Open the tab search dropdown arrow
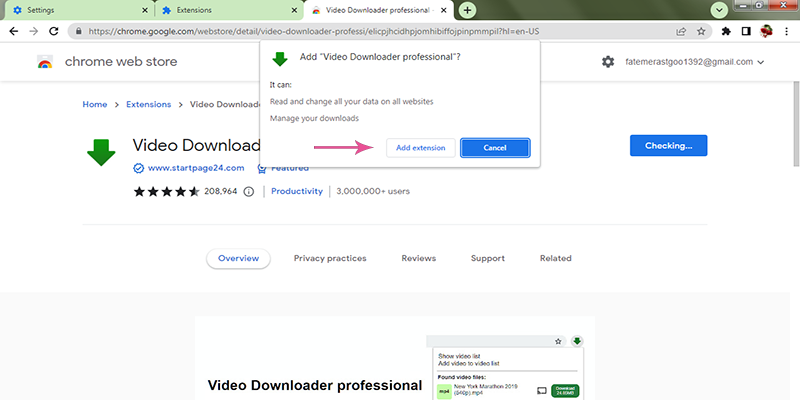The width and height of the screenshot is (800, 400). [x=718, y=10]
